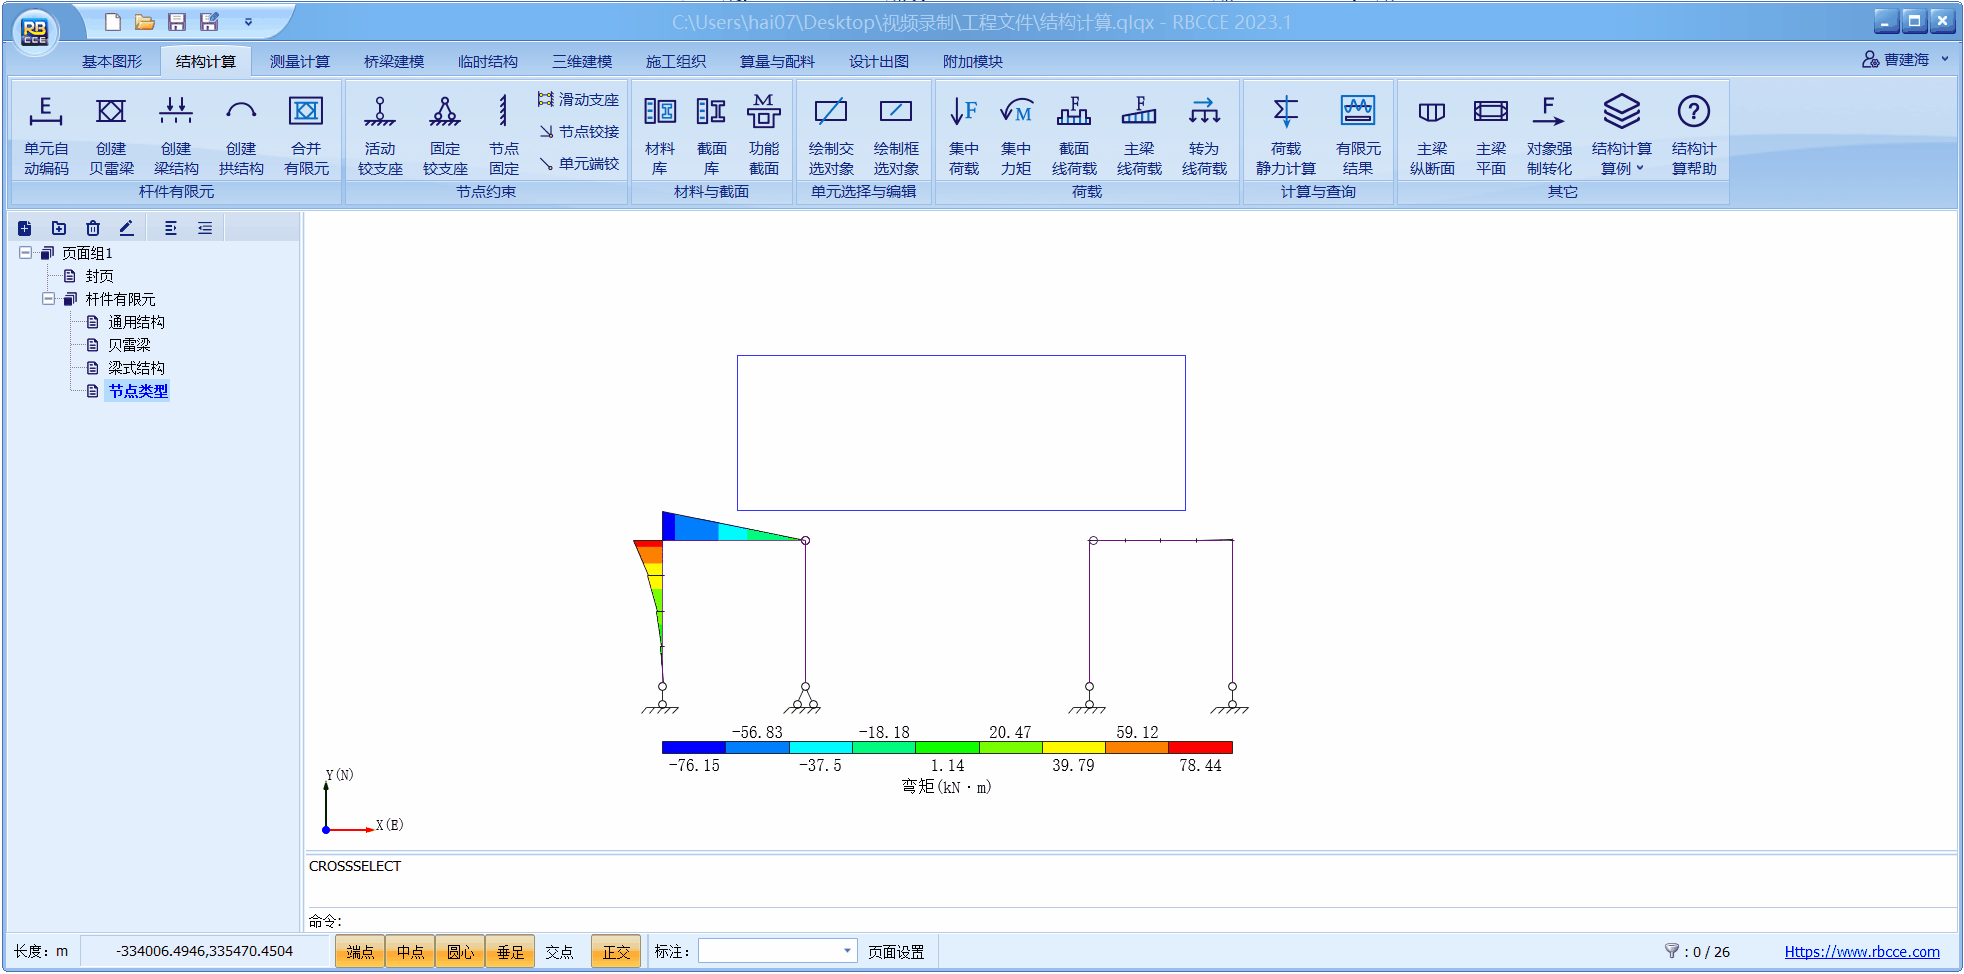
Task: Collapse the 杆件有限元 tree node
Action: click(48, 299)
